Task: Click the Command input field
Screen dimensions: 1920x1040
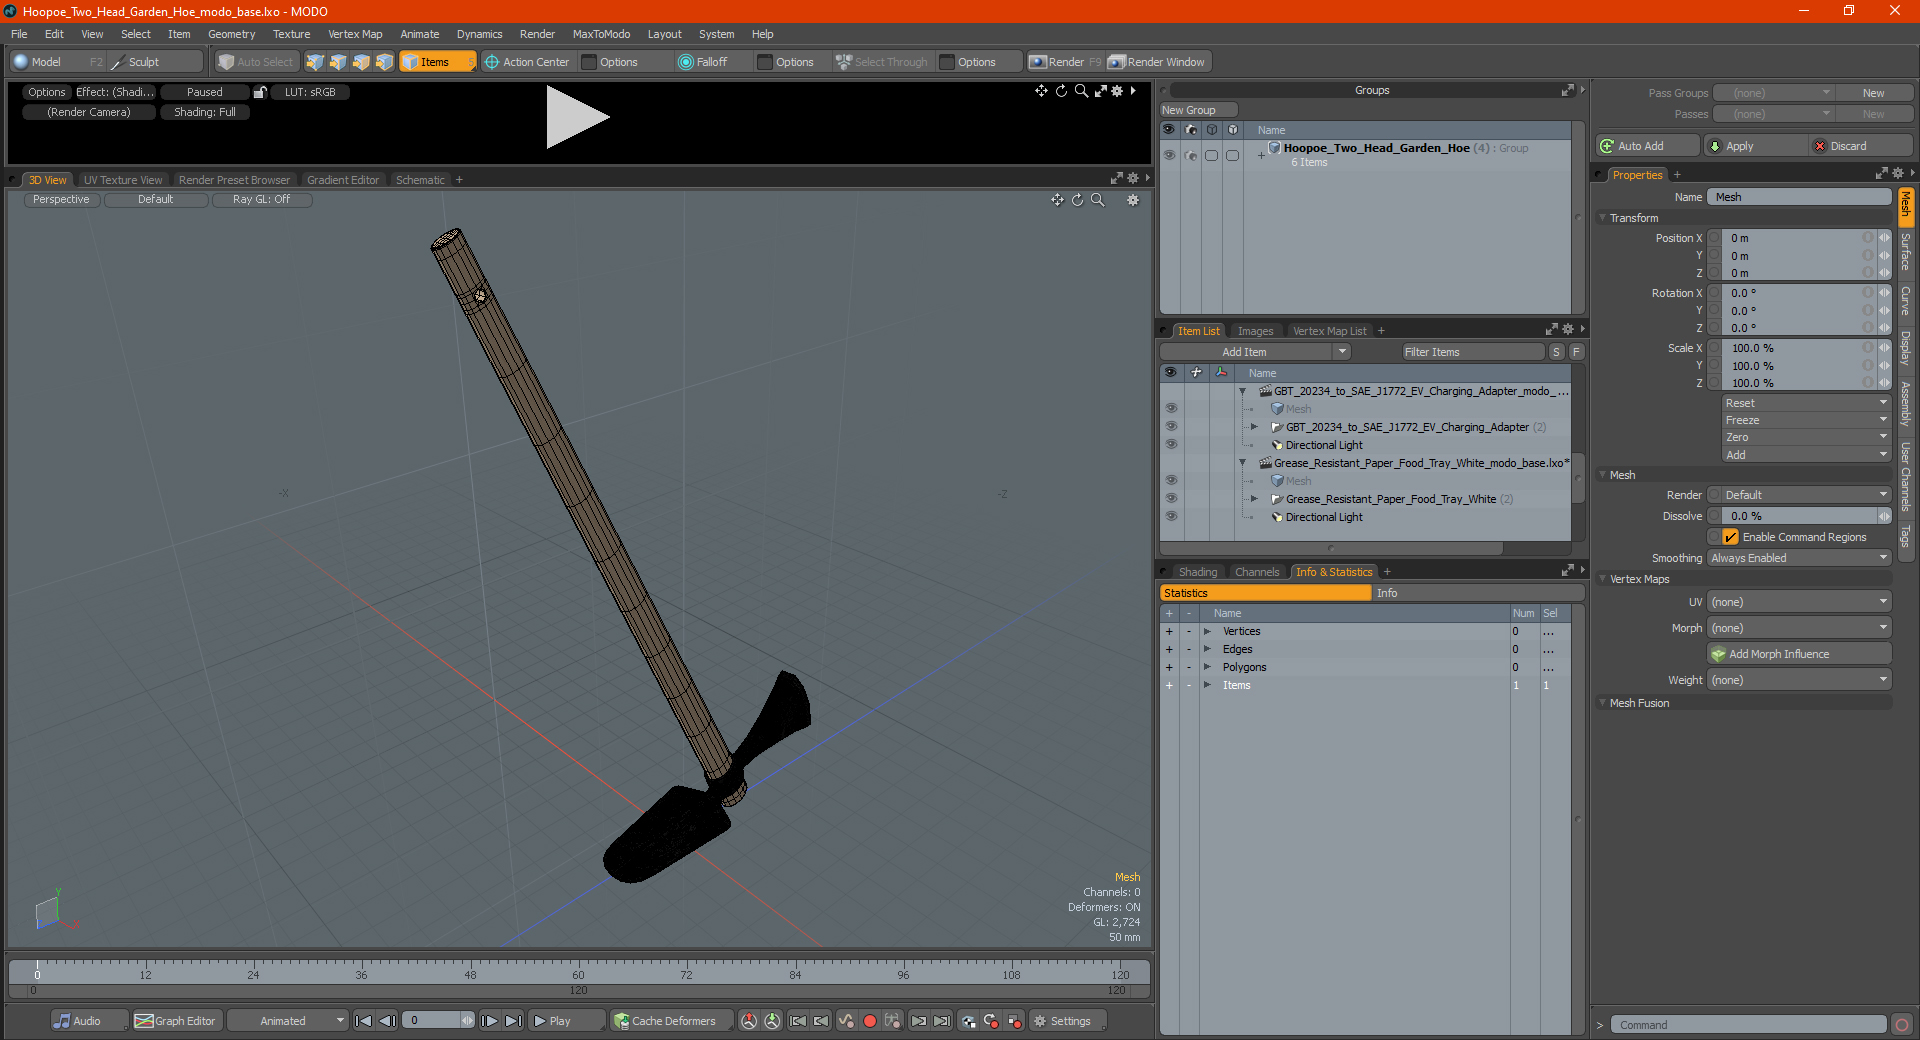Action: [1748, 1025]
